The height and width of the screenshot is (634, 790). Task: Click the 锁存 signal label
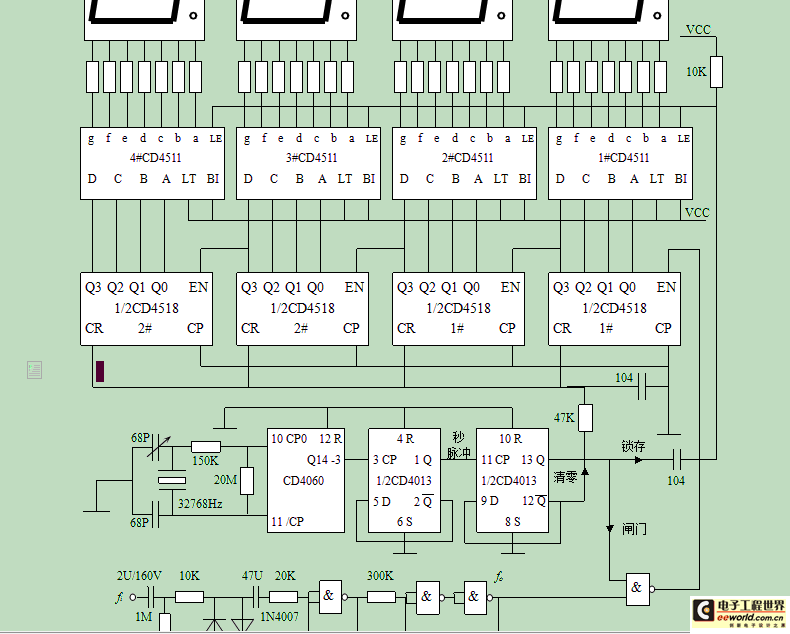[x=633, y=446]
